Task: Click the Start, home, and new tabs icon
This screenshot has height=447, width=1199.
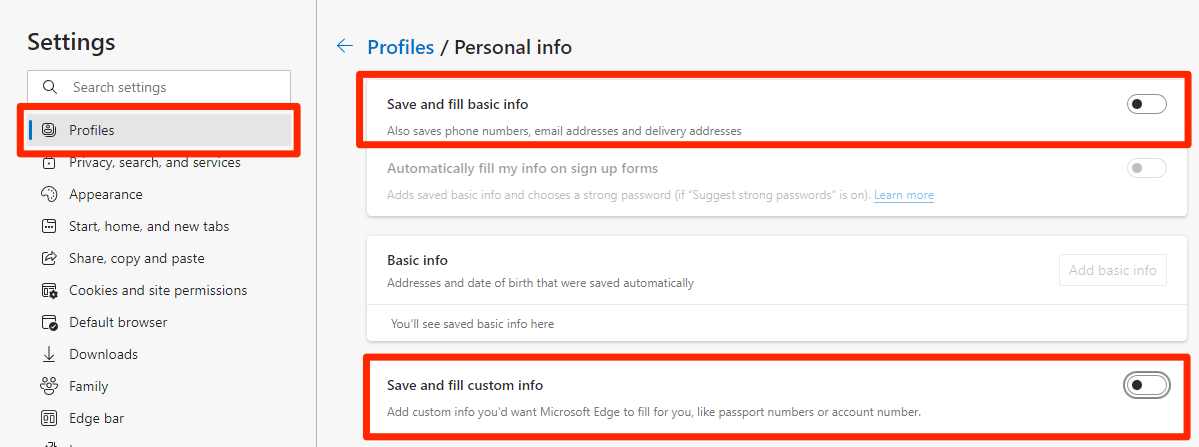Action: [x=49, y=227]
